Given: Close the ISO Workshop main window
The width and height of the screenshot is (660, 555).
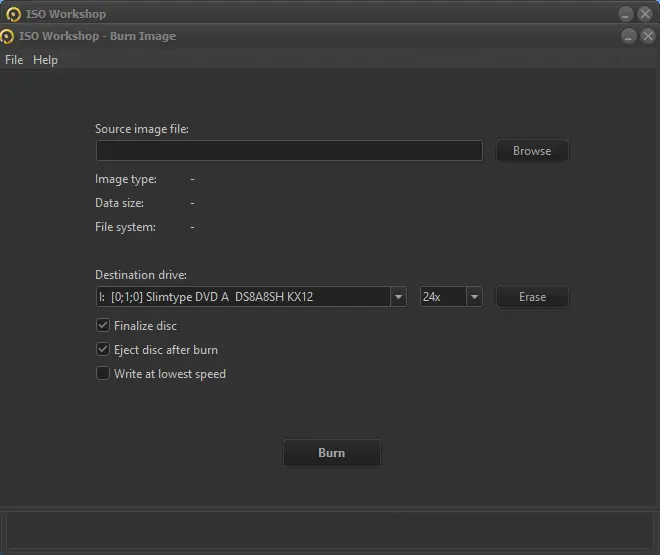Looking at the screenshot, I should pyautogui.click(x=645, y=14).
